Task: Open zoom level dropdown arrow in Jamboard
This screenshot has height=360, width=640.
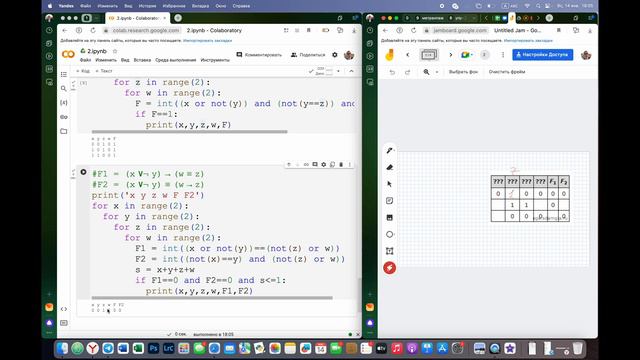Action: pos(437,72)
